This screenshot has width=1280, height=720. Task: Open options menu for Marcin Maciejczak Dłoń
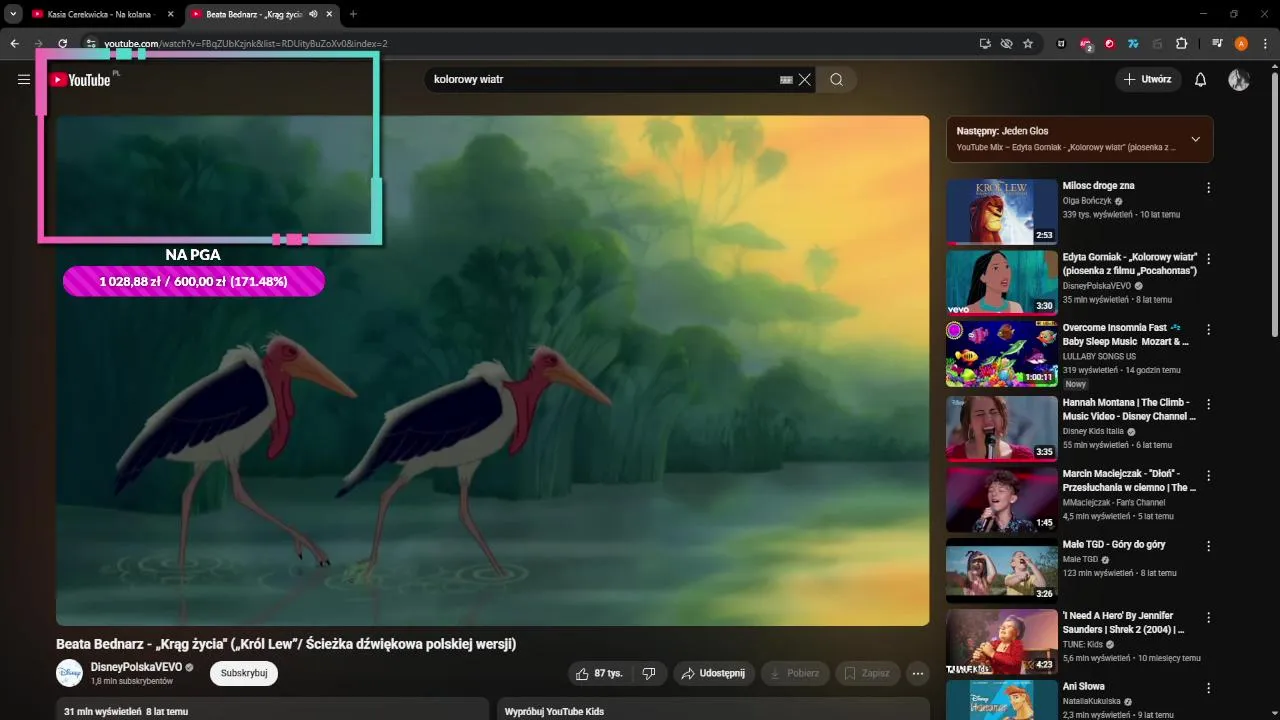pyautogui.click(x=1208, y=476)
